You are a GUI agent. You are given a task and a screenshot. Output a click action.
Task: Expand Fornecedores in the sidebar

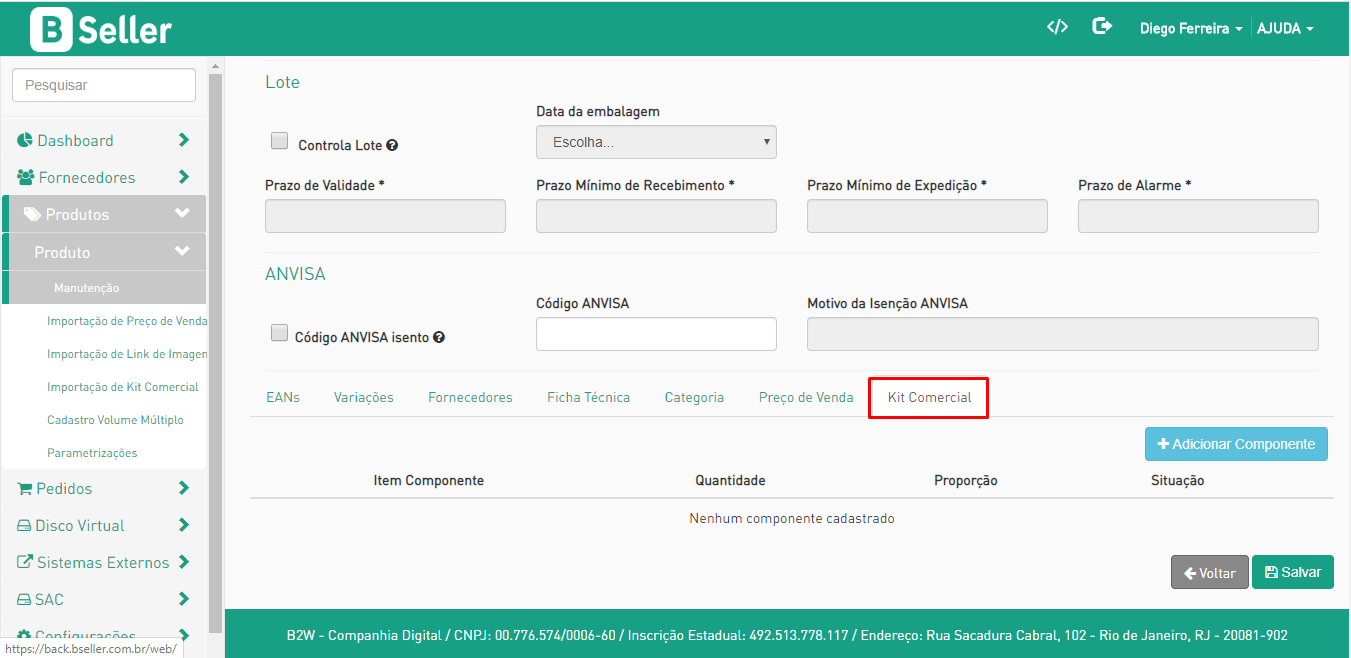tap(86, 178)
